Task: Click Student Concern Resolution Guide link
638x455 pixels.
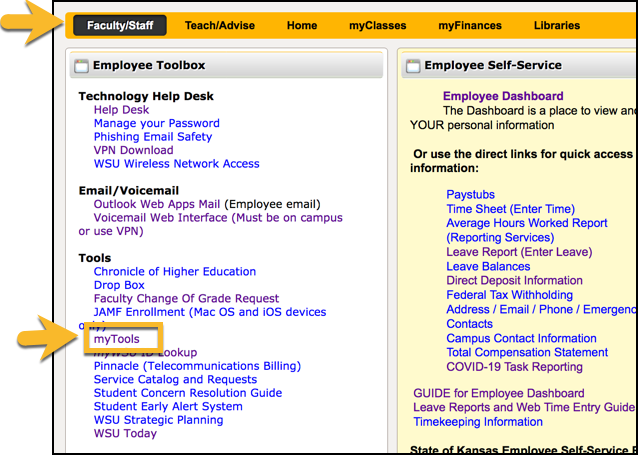Action: point(188,393)
